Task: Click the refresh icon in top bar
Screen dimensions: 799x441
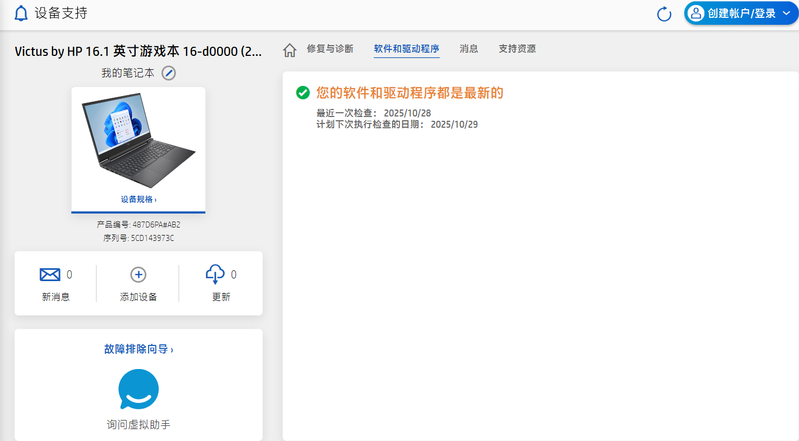Action: pos(664,14)
